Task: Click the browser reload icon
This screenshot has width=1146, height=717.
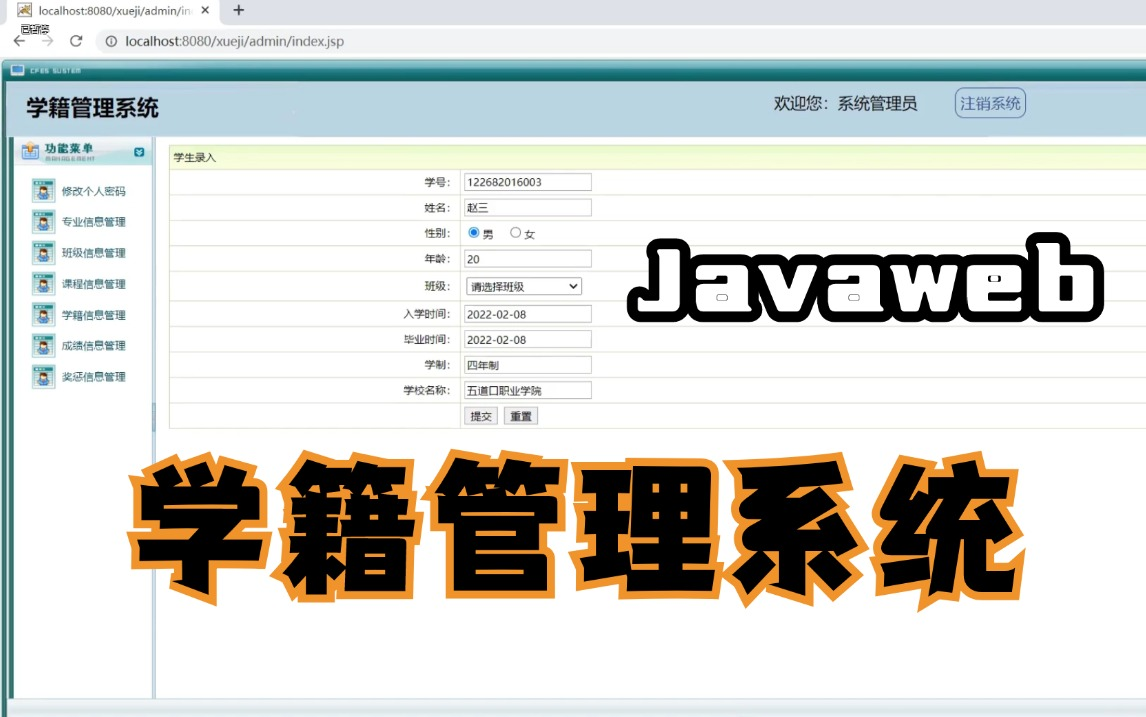Action: [76, 42]
